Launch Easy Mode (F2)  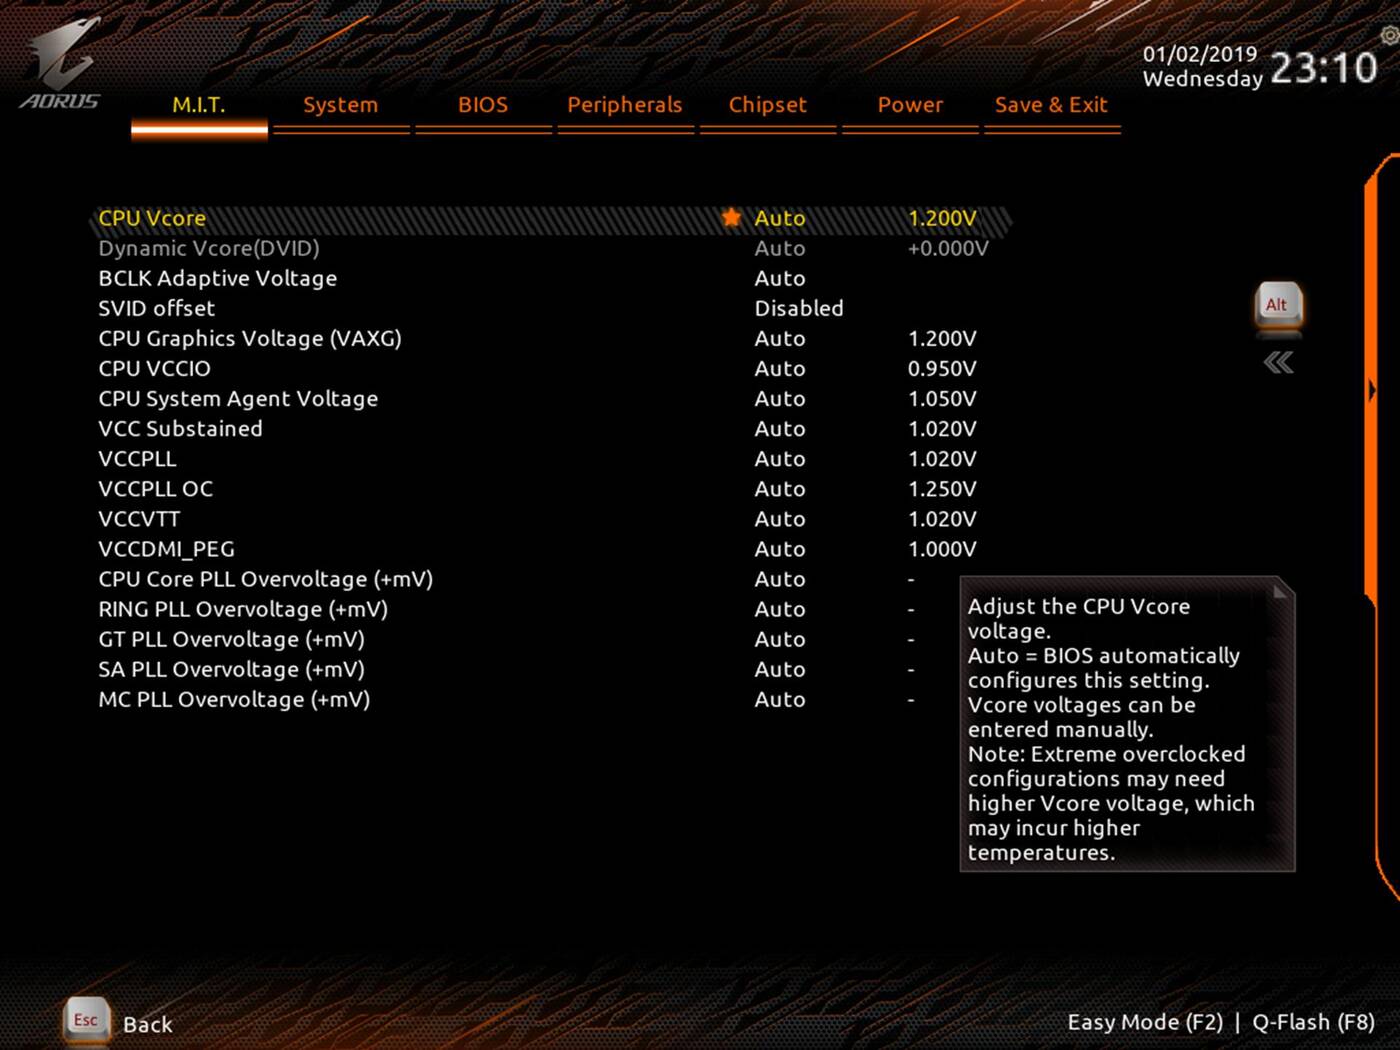[x=1145, y=1022]
